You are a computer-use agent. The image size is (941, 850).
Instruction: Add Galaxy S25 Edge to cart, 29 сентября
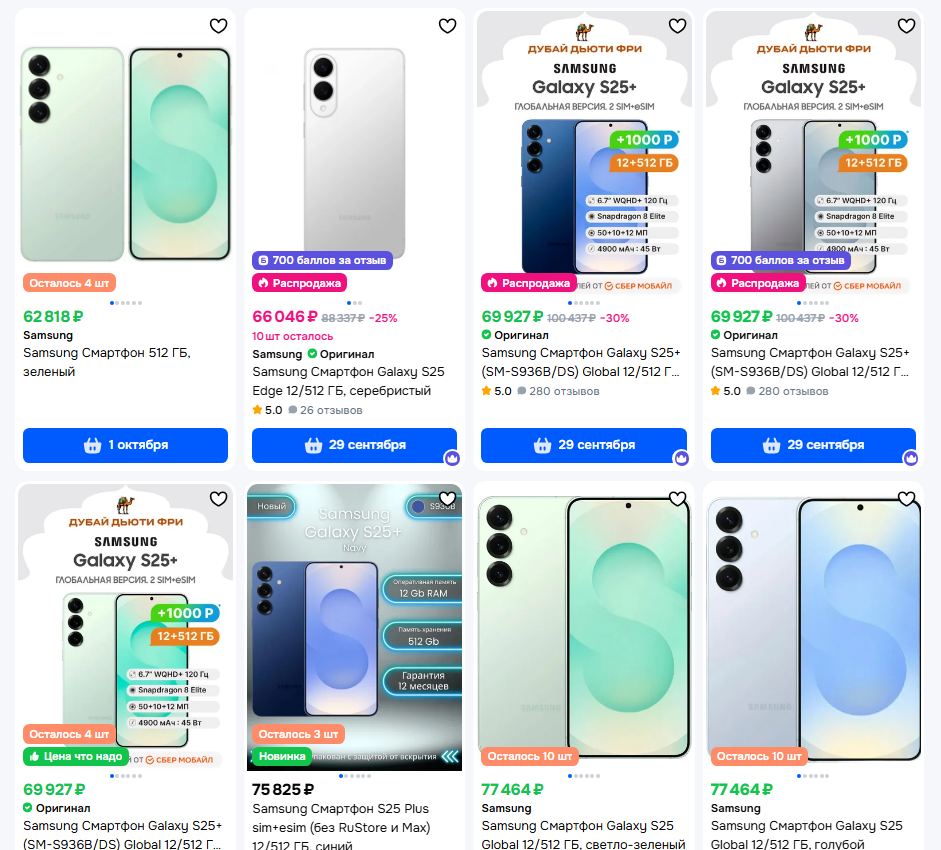pos(355,445)
